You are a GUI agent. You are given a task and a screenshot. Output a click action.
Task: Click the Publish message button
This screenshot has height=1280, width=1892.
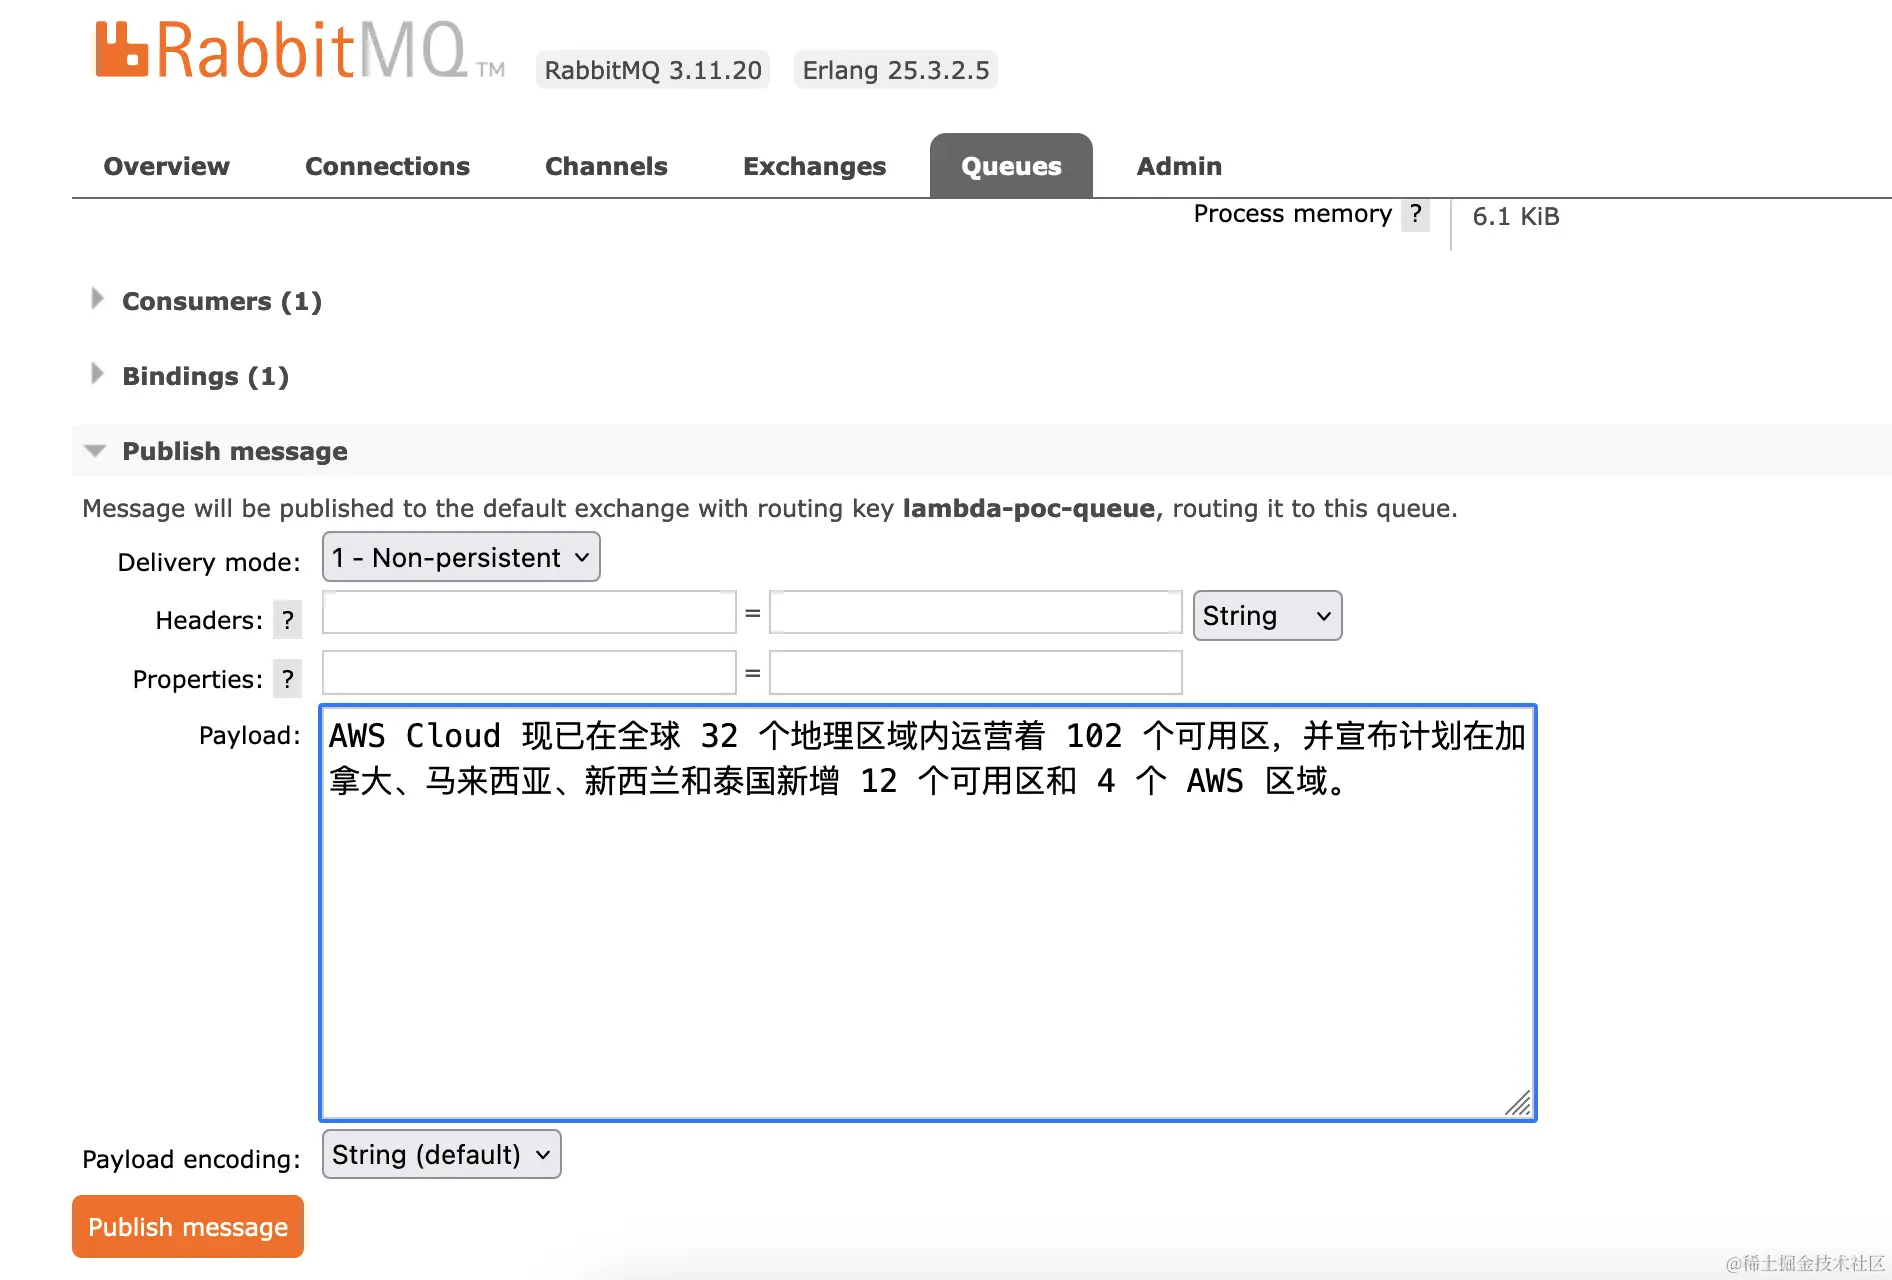click(187, 1226)
